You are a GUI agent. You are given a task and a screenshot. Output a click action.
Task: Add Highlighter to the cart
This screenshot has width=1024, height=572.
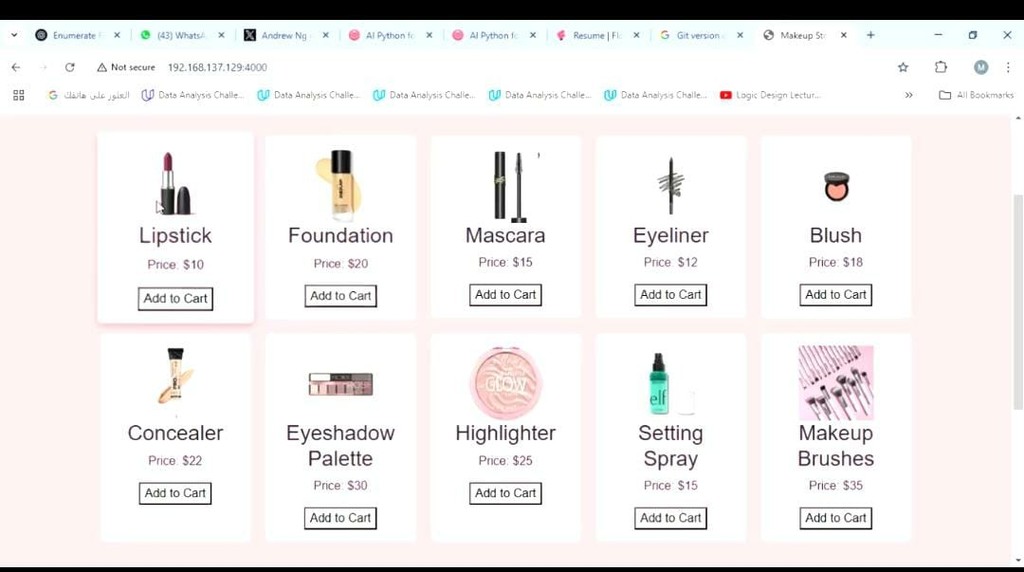505,493
